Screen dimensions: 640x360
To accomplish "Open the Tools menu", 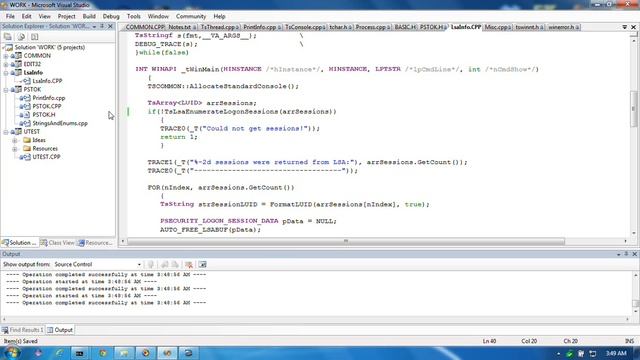I will pyautogui.click(x=133, y=16).
